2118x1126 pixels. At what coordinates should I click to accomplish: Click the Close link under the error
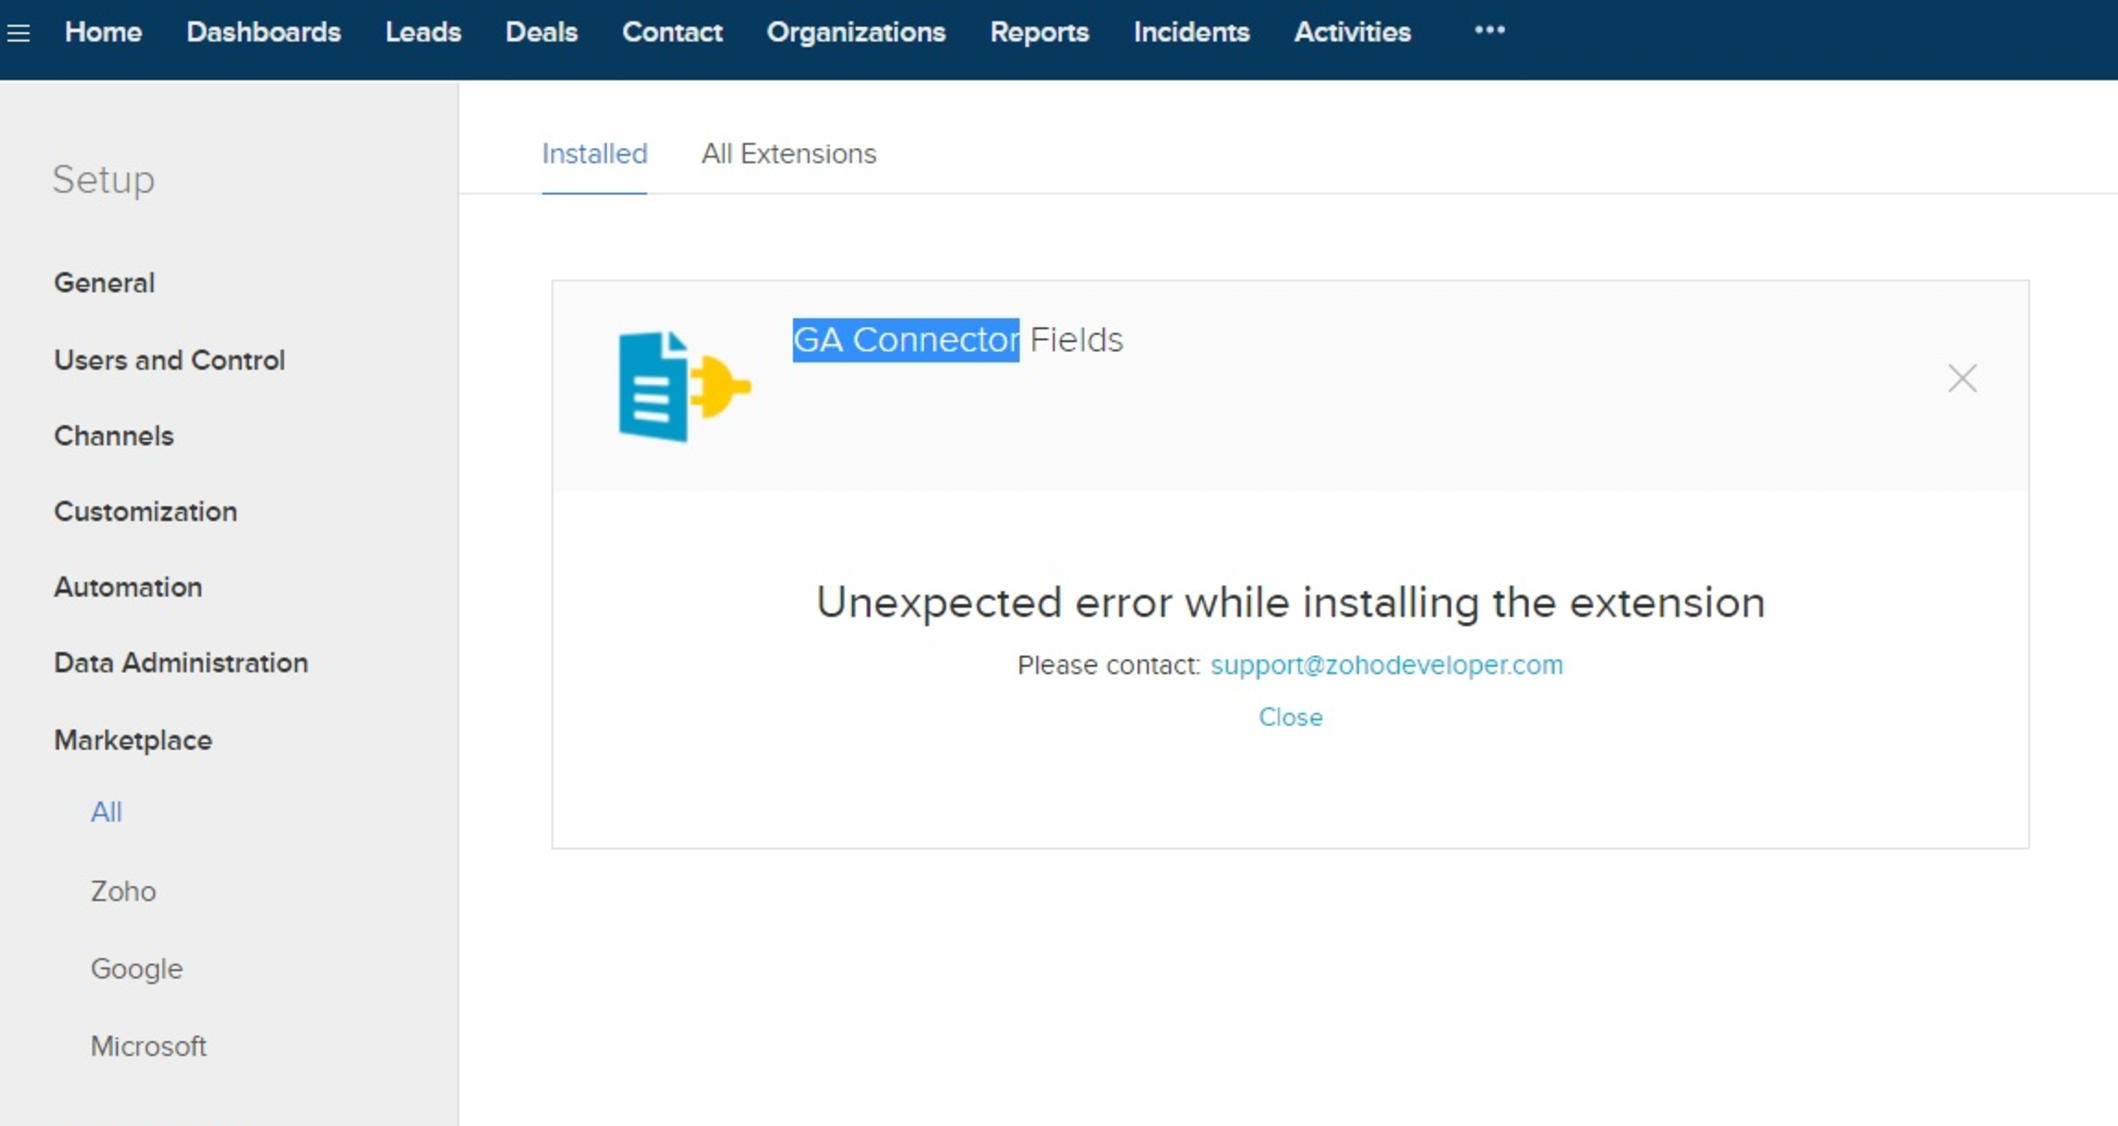point(1290,717)
